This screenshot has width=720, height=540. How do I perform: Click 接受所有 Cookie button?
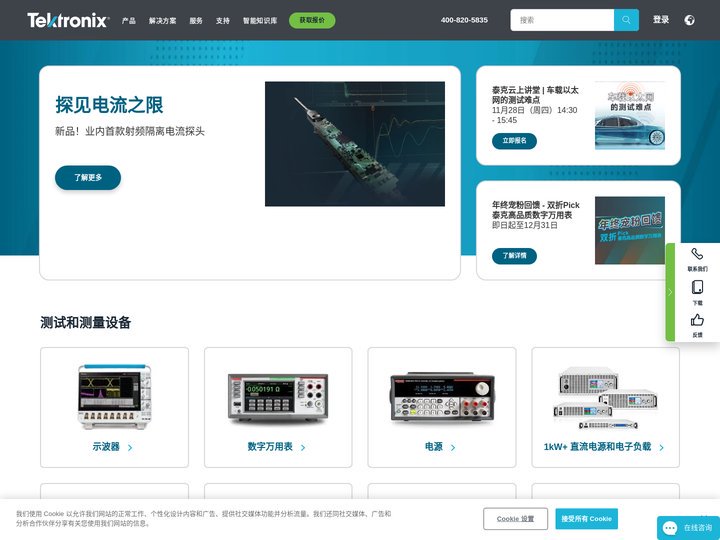click(586, 519)
